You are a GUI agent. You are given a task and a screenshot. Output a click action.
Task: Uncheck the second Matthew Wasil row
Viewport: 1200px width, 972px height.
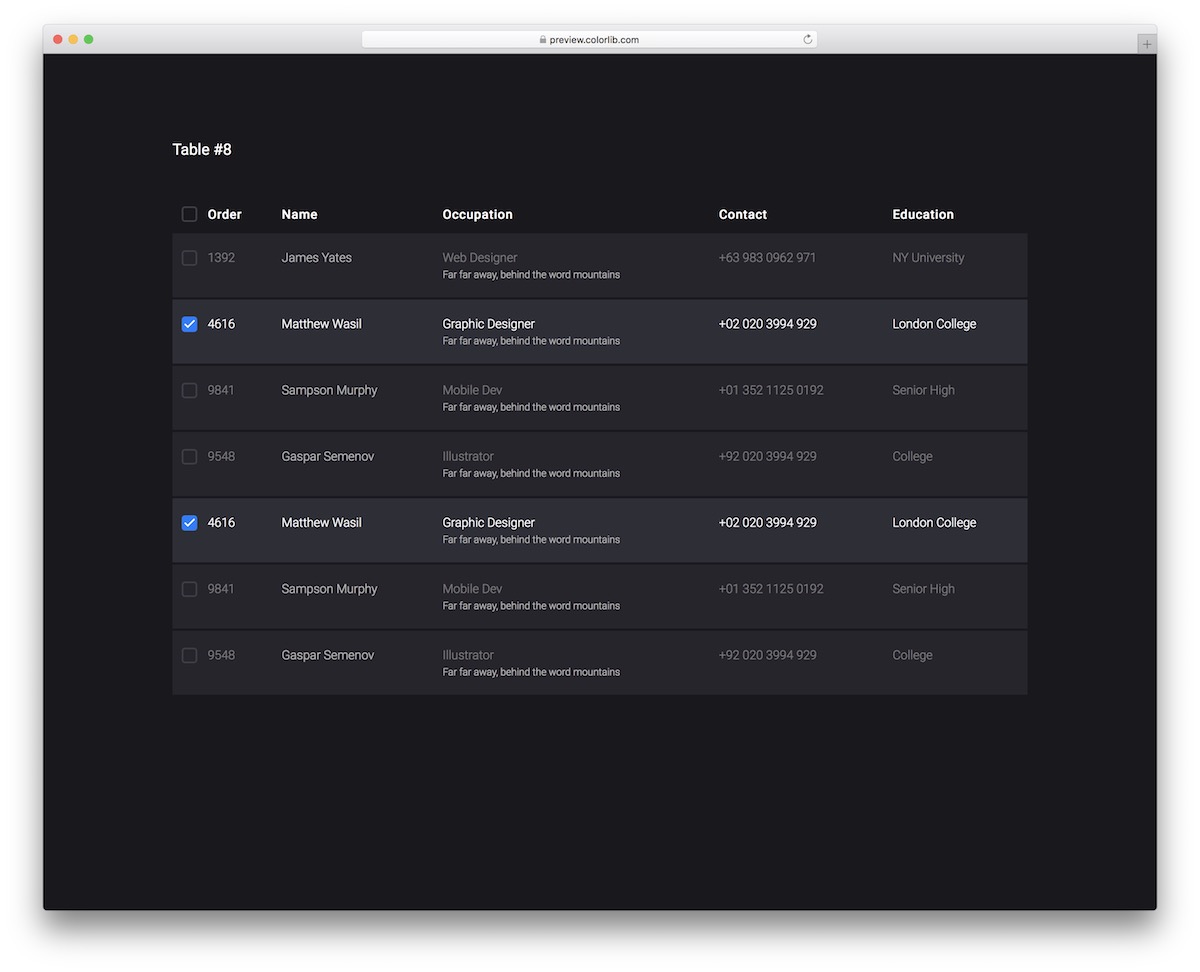tap(189, 522)
